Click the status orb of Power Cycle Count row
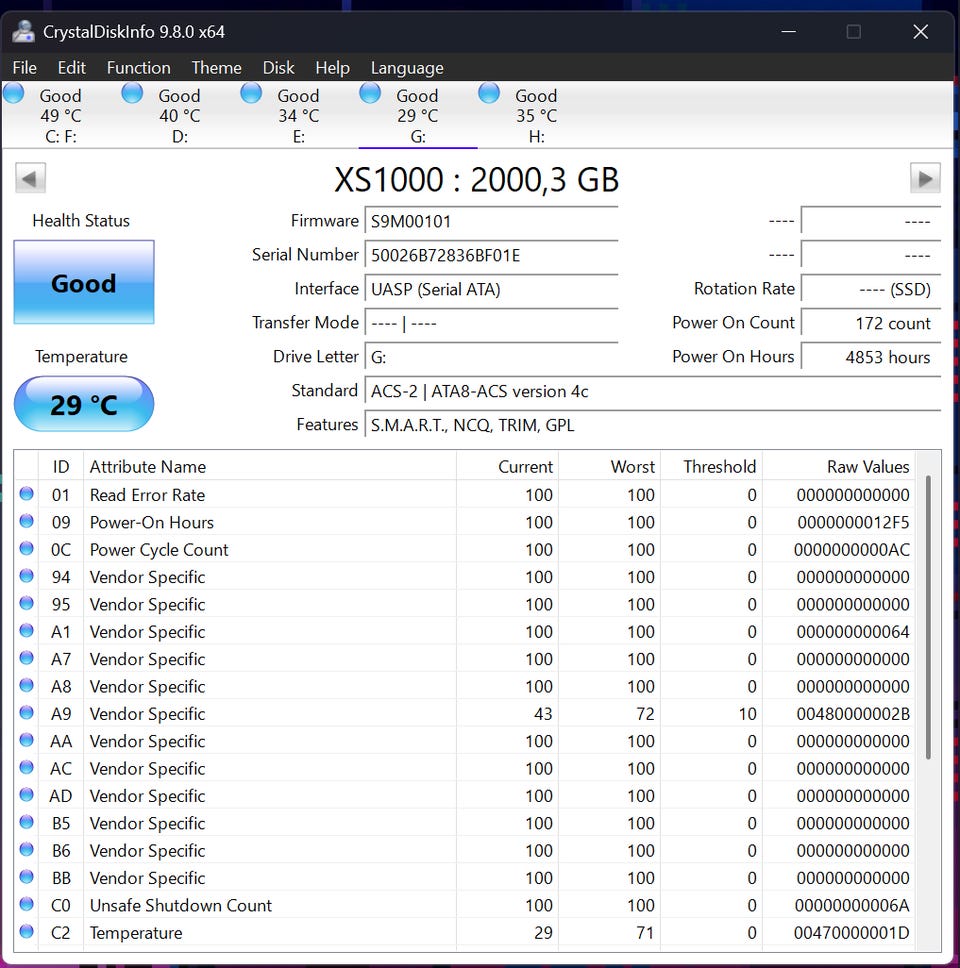 [27, 548]
